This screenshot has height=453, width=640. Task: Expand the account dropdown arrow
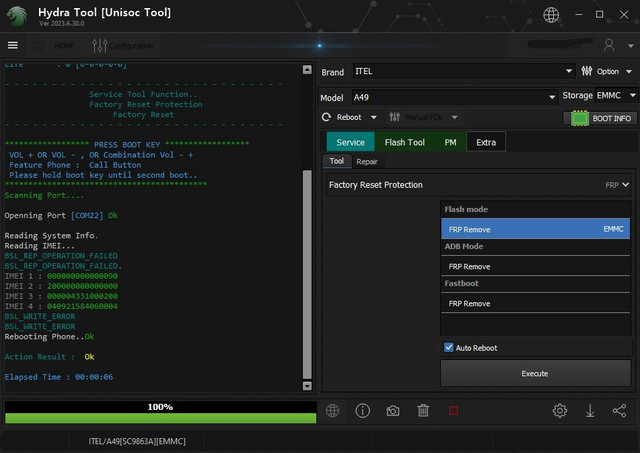(x=631, y=46)
